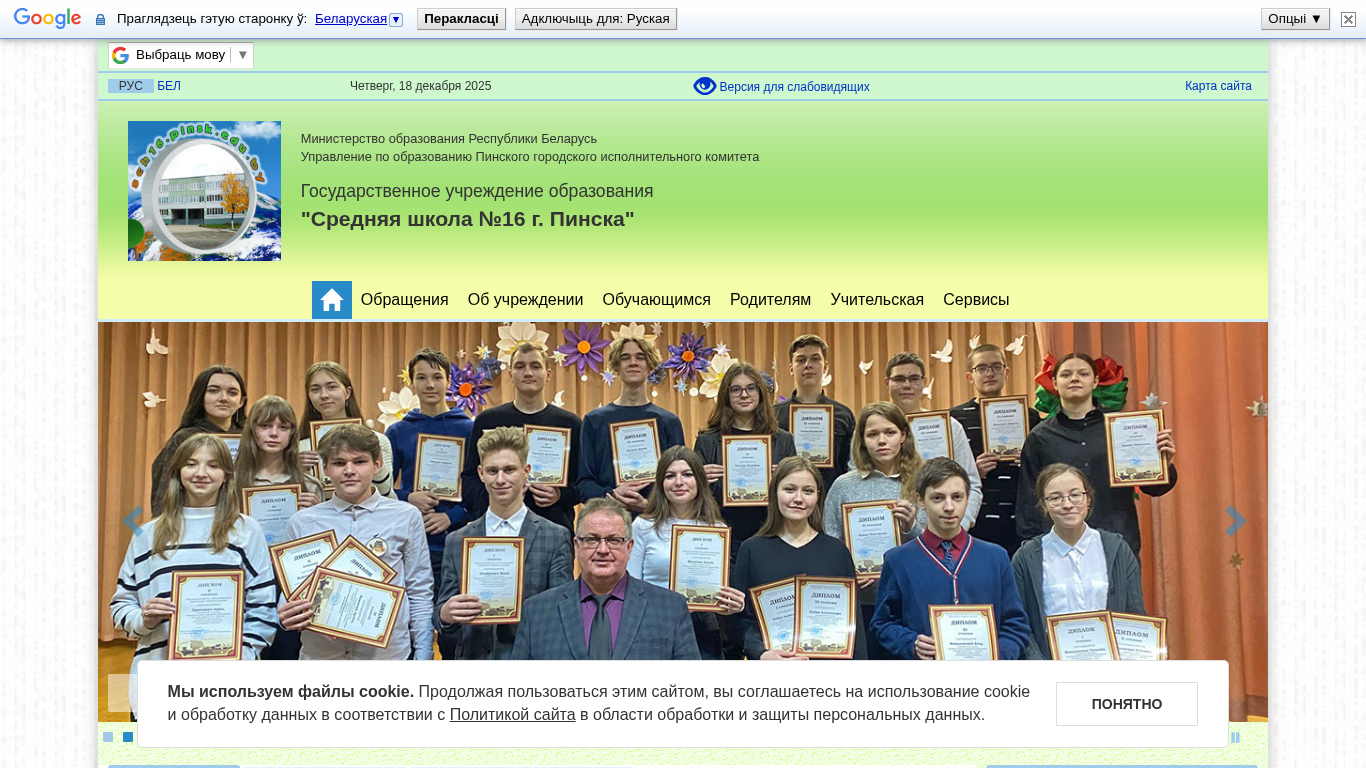Open the Родителям menu

(x=770, y=300)
